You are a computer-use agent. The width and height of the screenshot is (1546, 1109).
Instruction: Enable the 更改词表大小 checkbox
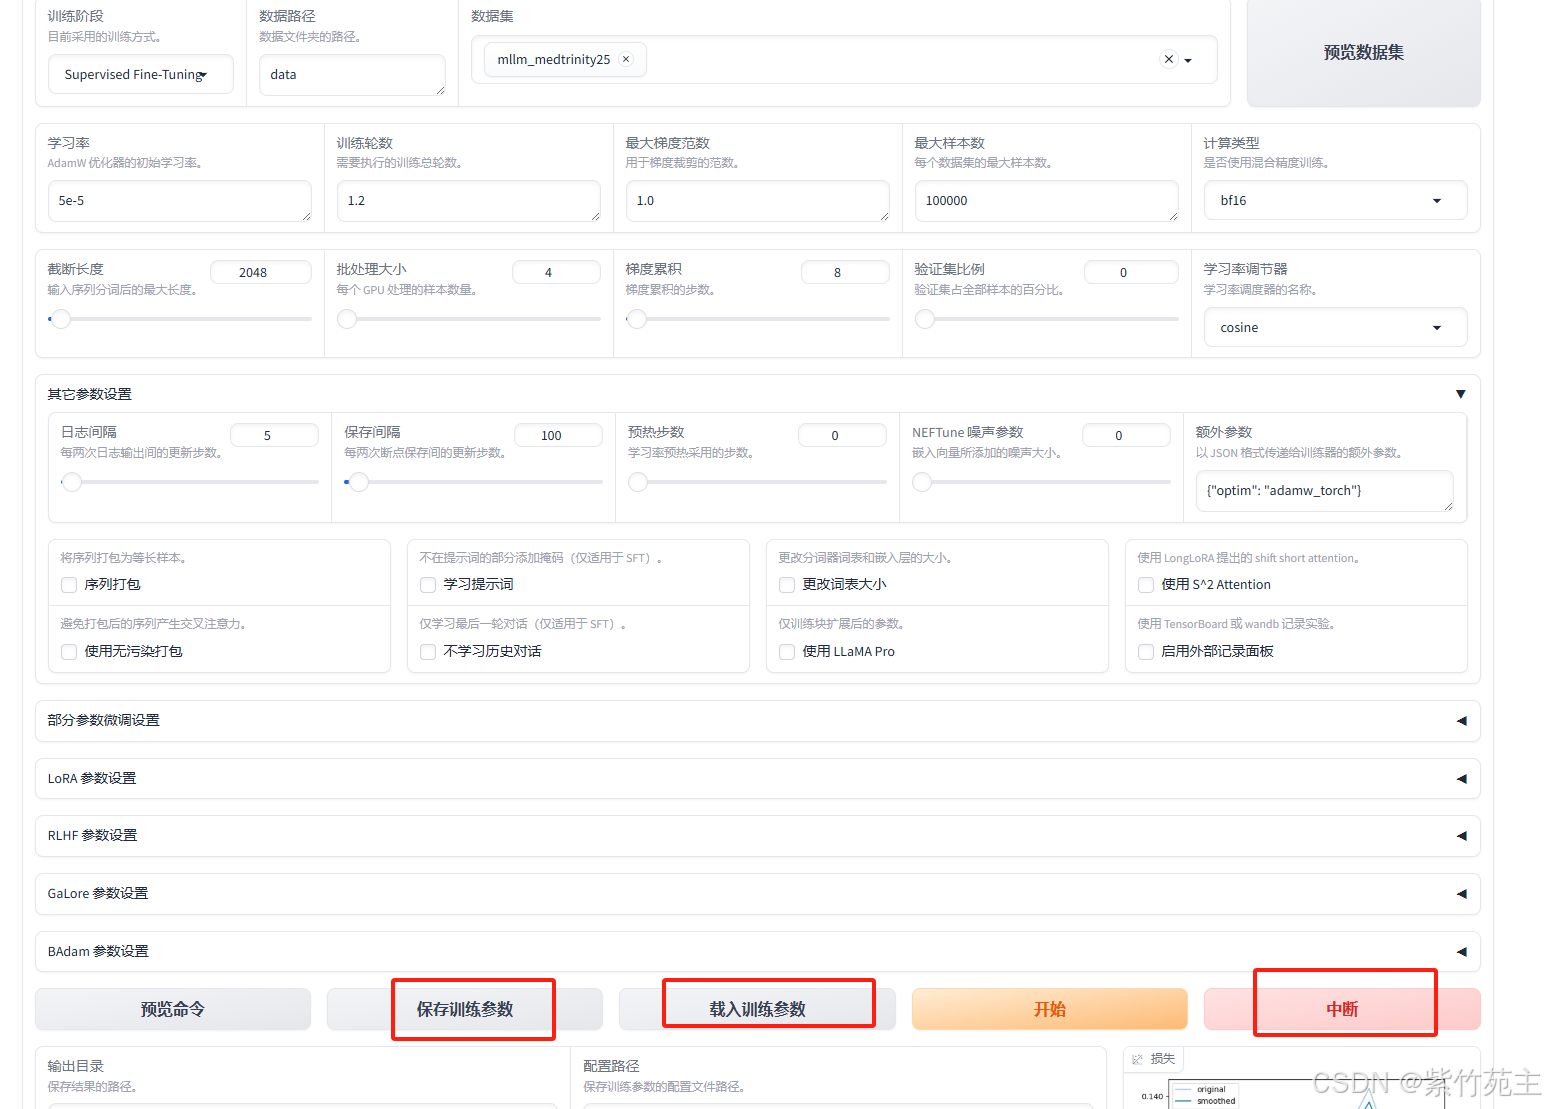[787, 585]
